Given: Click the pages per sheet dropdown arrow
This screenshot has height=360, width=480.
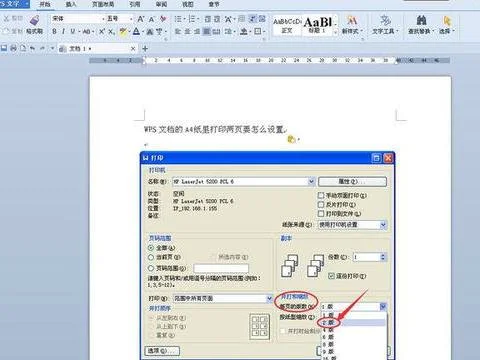Looking at the screenshot, I should [x=383, y=306].
